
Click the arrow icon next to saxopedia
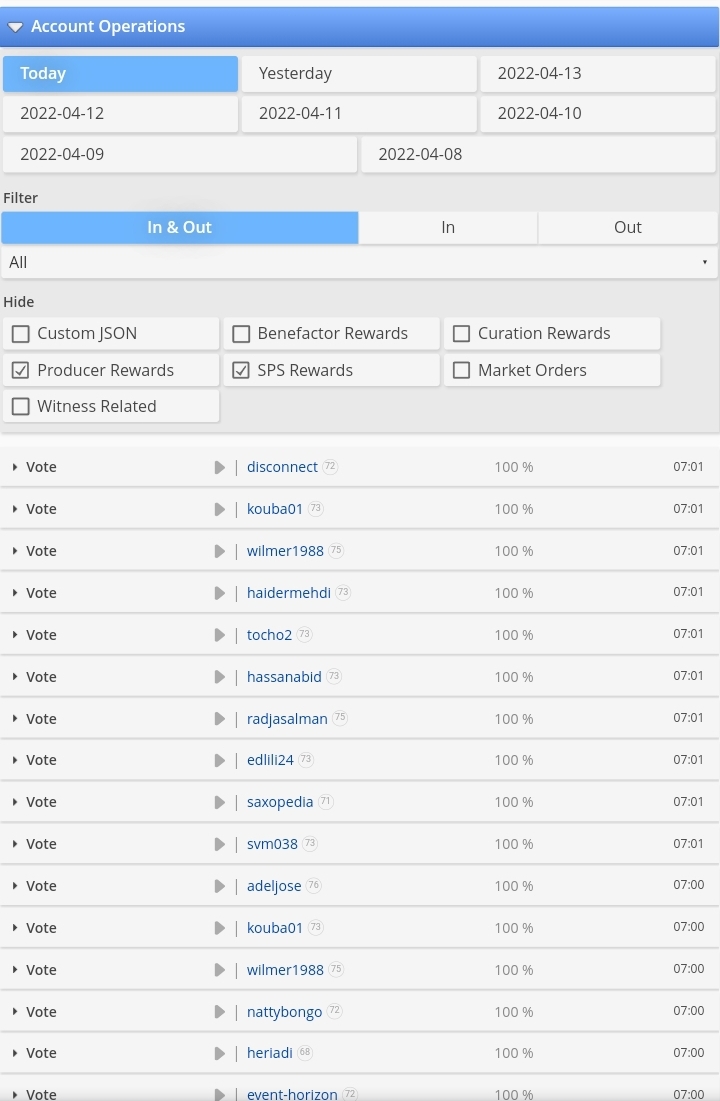pyautogui.click(x=219, y=803)
